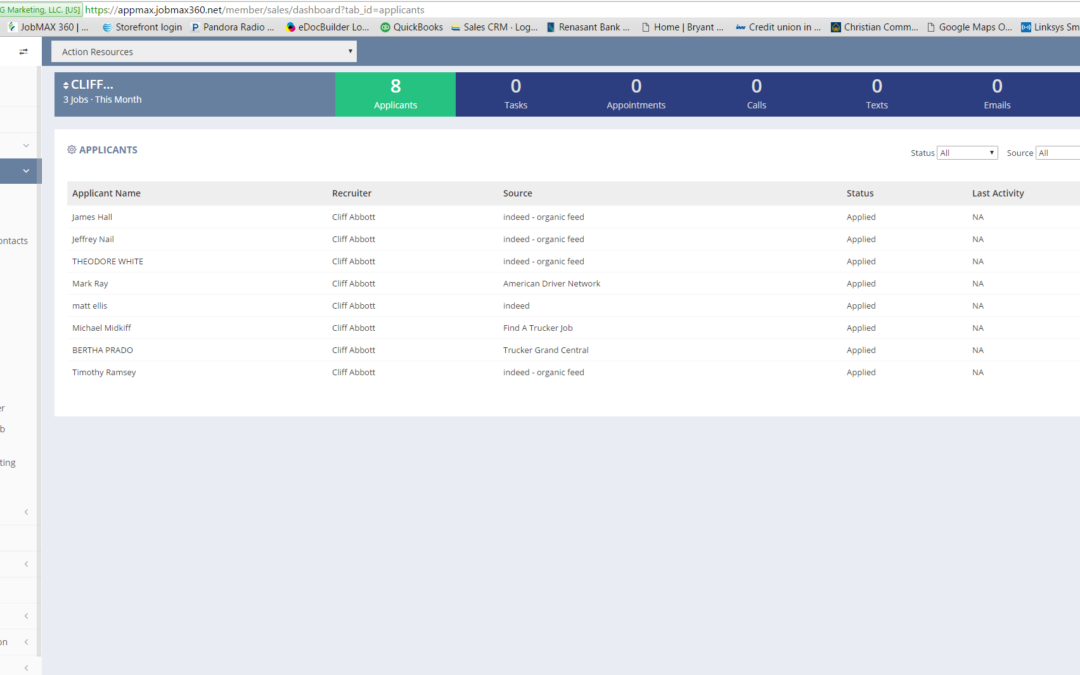This screenshot has height=675, width=1080.
Task: Select the Calls tab
Action: click(x=756, y=94)
